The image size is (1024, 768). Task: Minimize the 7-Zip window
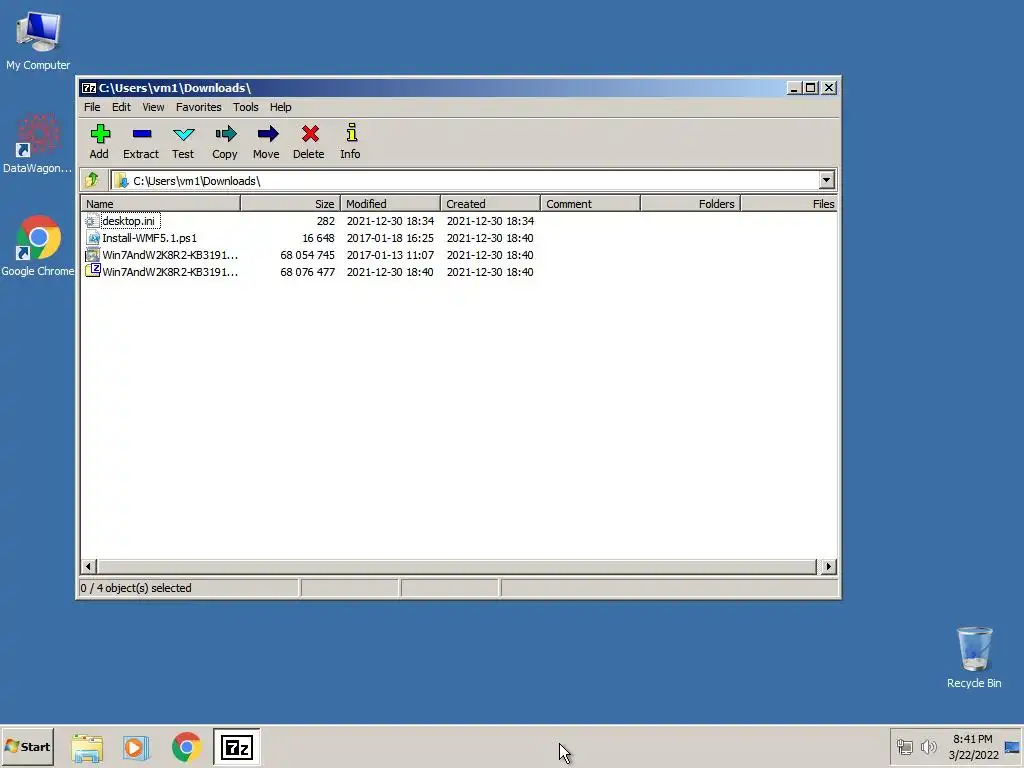click(x=794, y=88)
